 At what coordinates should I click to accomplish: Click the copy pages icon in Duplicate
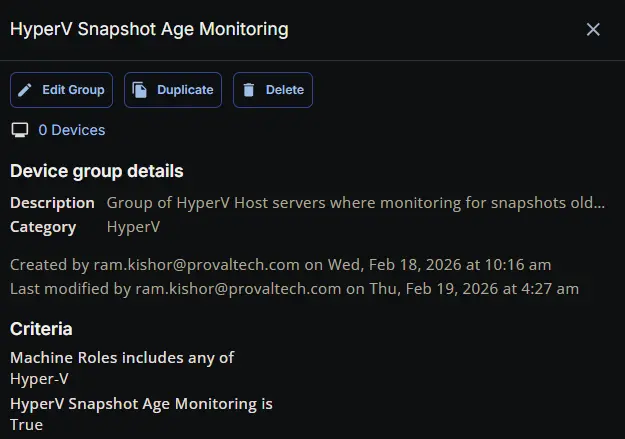coord(141,90)
